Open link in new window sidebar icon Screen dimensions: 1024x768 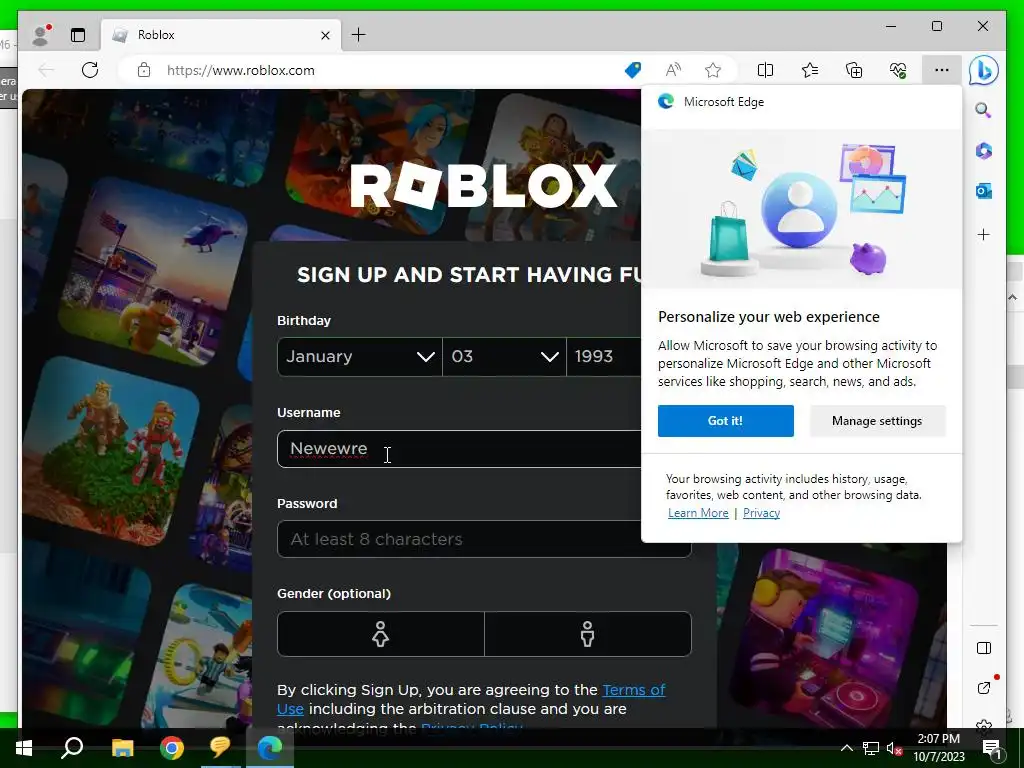click(x=984, y=688)
